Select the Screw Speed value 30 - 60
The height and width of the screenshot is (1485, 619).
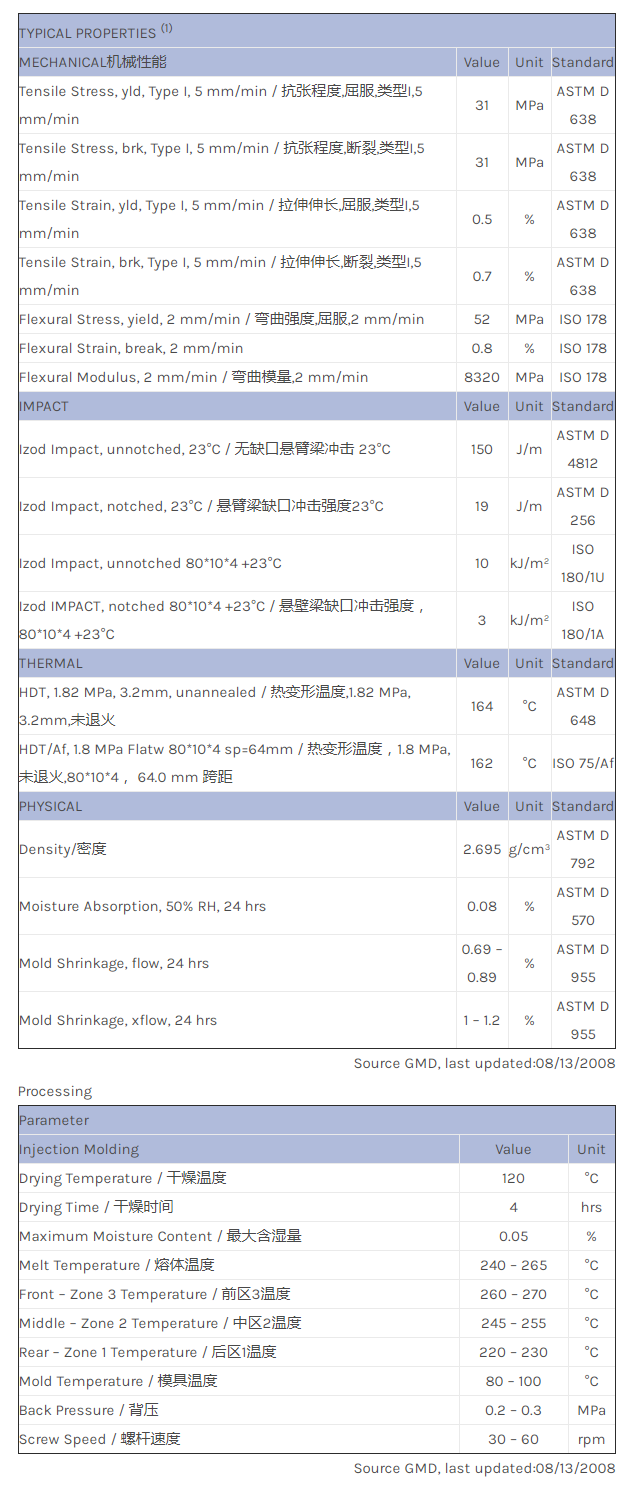coord(513,1439)
